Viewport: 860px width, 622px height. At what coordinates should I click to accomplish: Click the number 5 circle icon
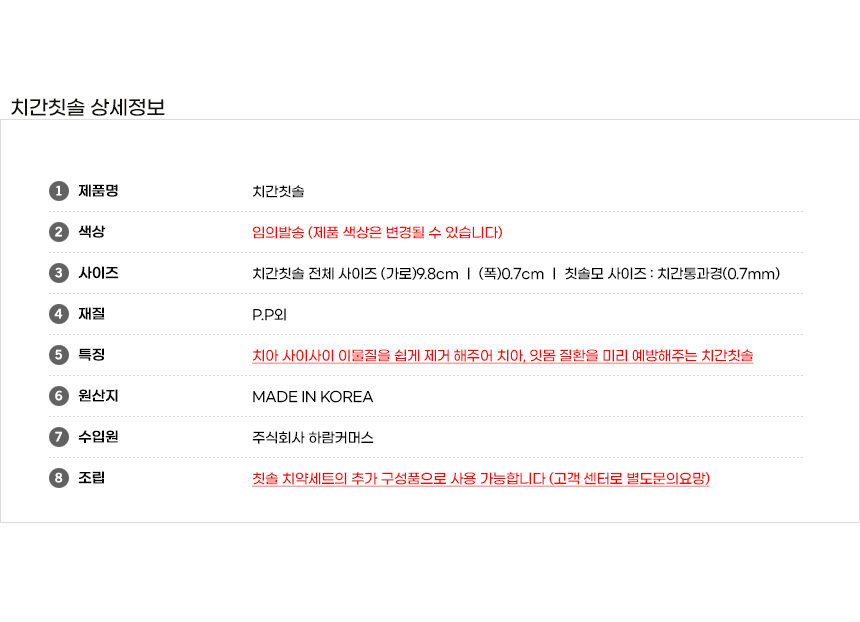click(59, 355)
